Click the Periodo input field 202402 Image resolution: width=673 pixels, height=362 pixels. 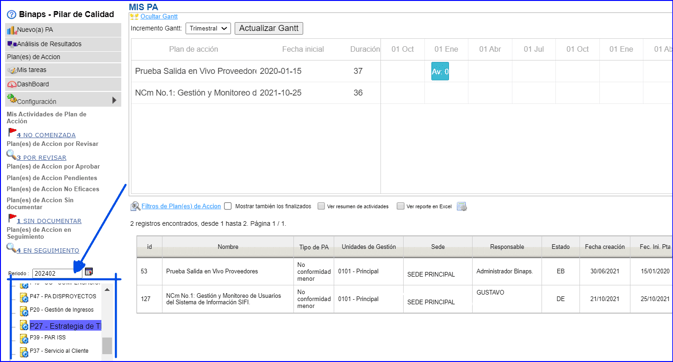pyautogui.click(x=57, y=273)
